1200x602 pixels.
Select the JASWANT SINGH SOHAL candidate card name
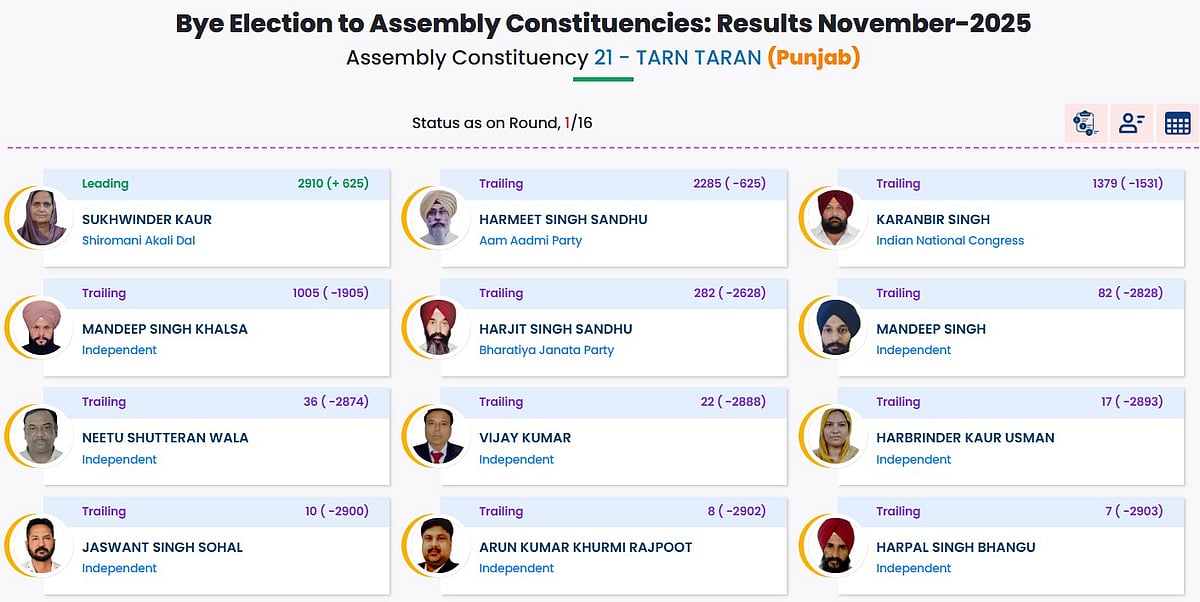click(162, 547)
